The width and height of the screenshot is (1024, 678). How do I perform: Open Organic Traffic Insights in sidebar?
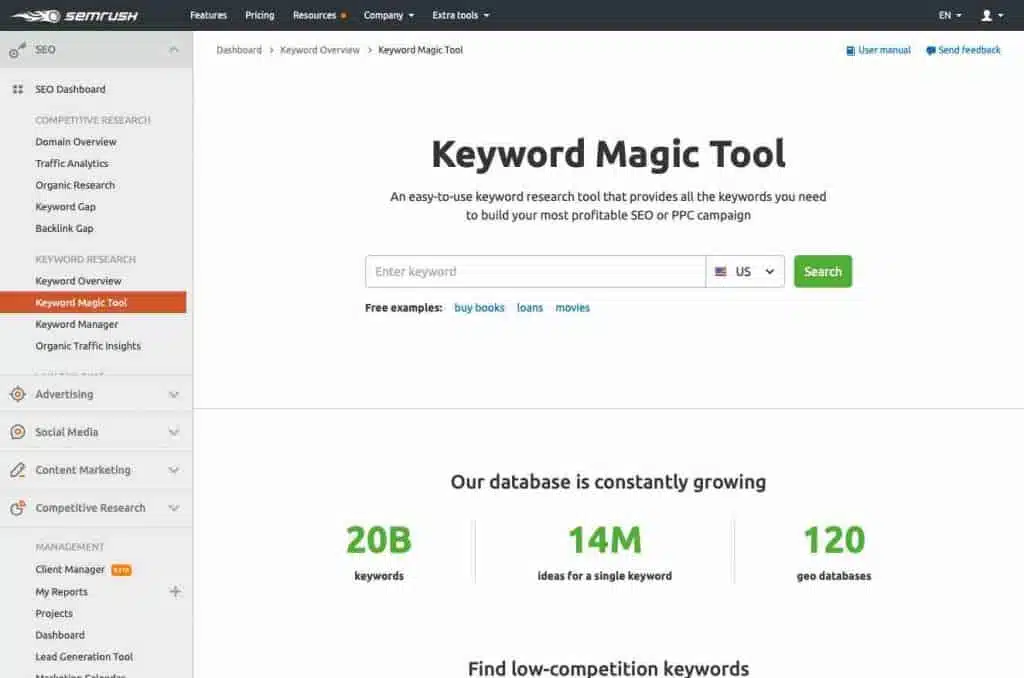[88, 346]
